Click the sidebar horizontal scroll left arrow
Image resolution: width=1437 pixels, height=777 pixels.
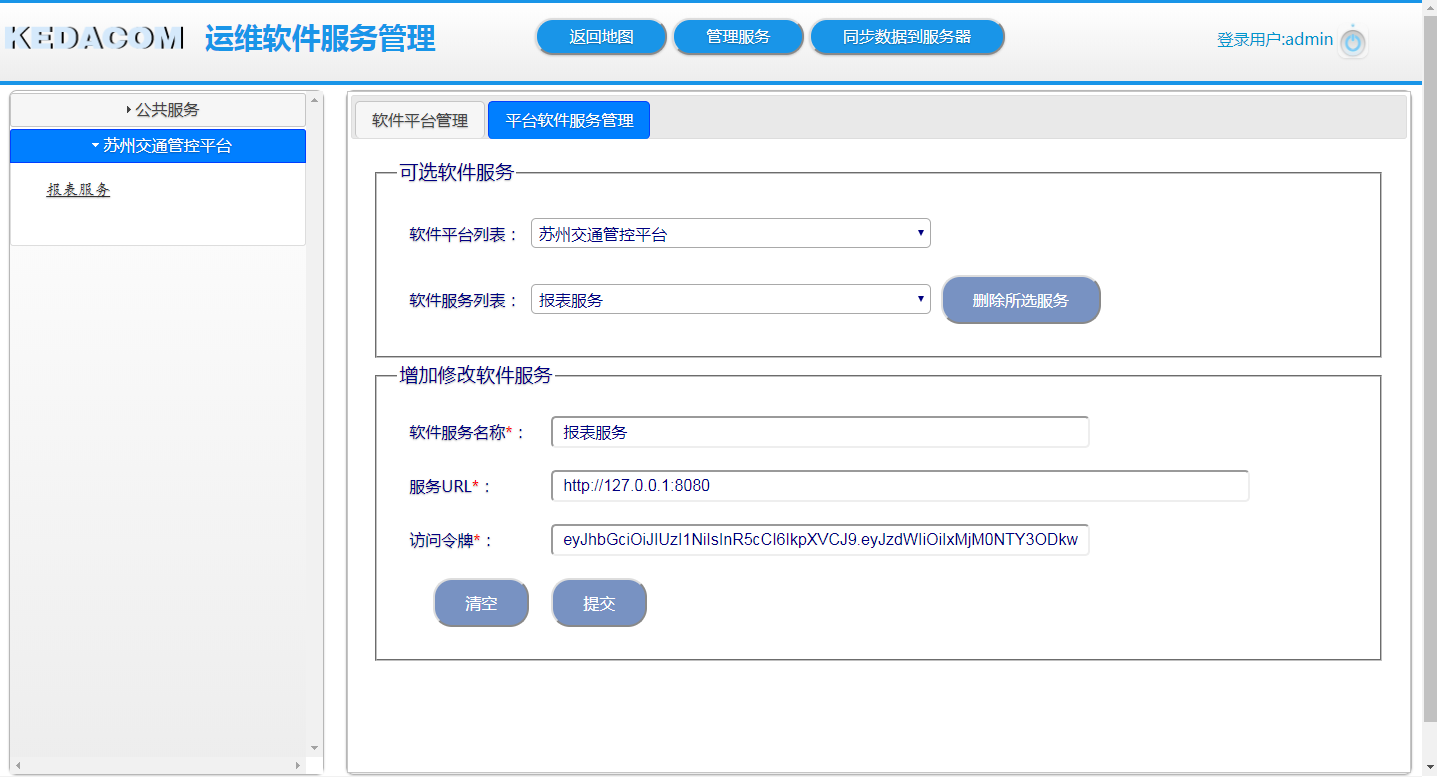pyautogui.click(x=17, y=765)
